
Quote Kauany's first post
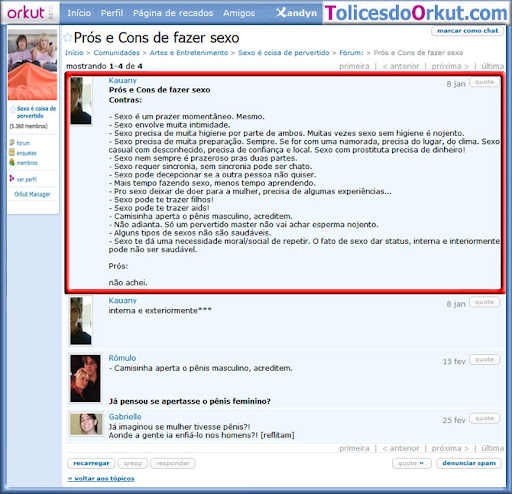tap(484, 82)
